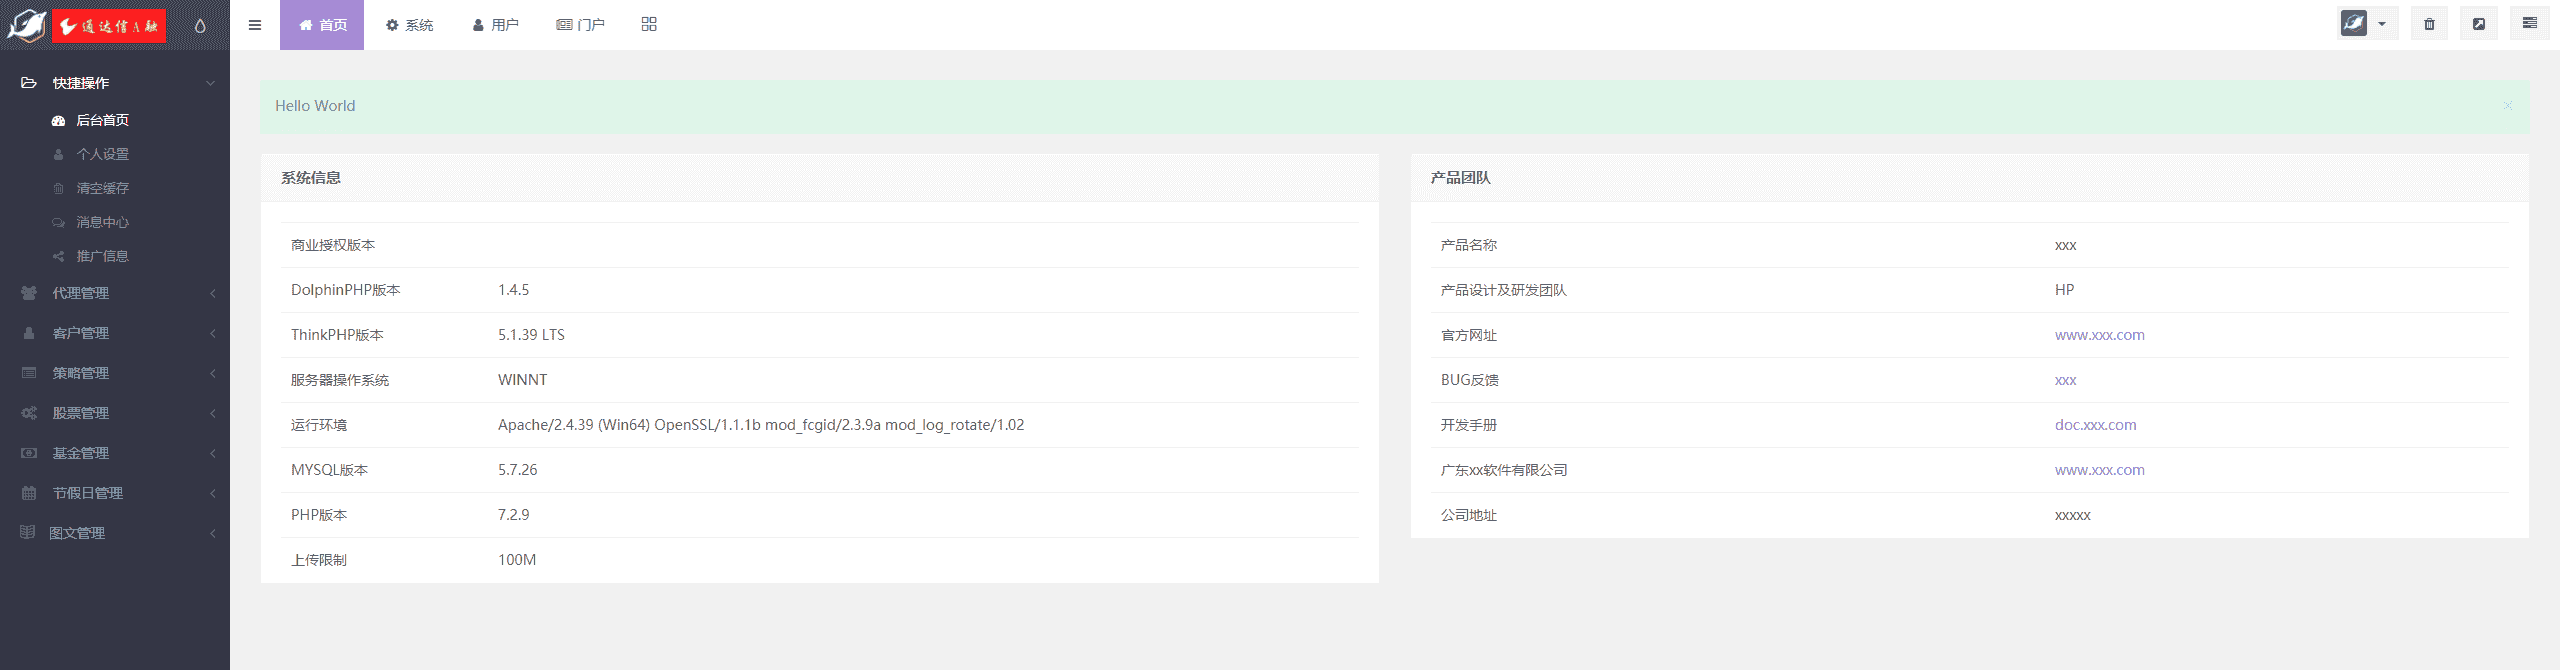This screenshot has width=2560, height=670.
Task: Expand 代理管理 with its chevron
Action: (212, 293)
